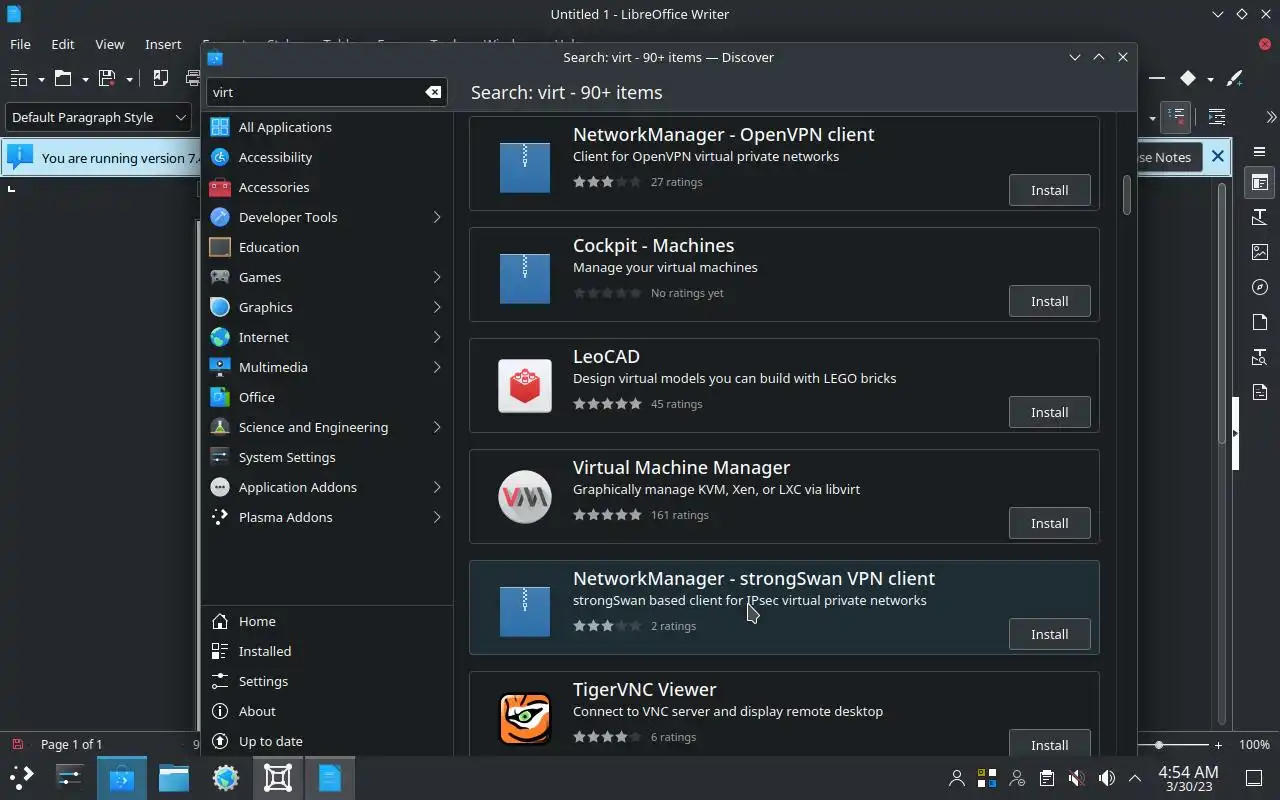Install NetworkManager strongSwan VPN client
Image resolution: width=1280 pixels, height=800 pixels.
1049,634
